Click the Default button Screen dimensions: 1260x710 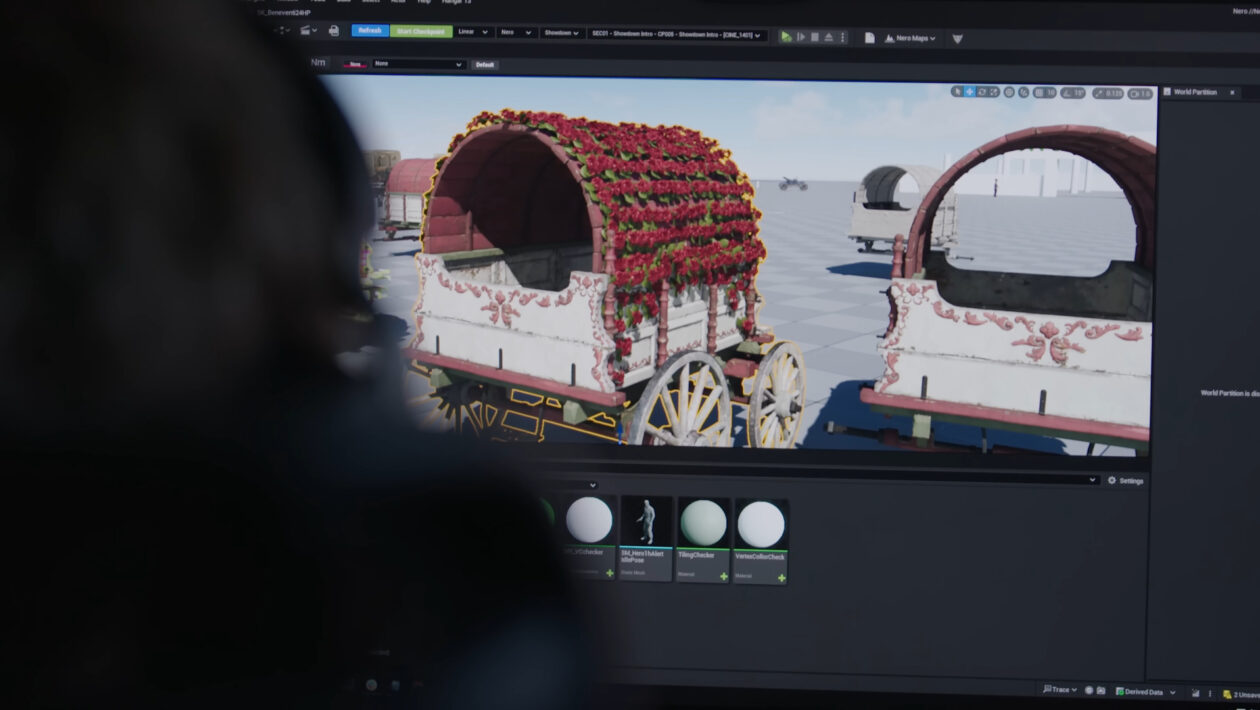click(x=485, y=65)
